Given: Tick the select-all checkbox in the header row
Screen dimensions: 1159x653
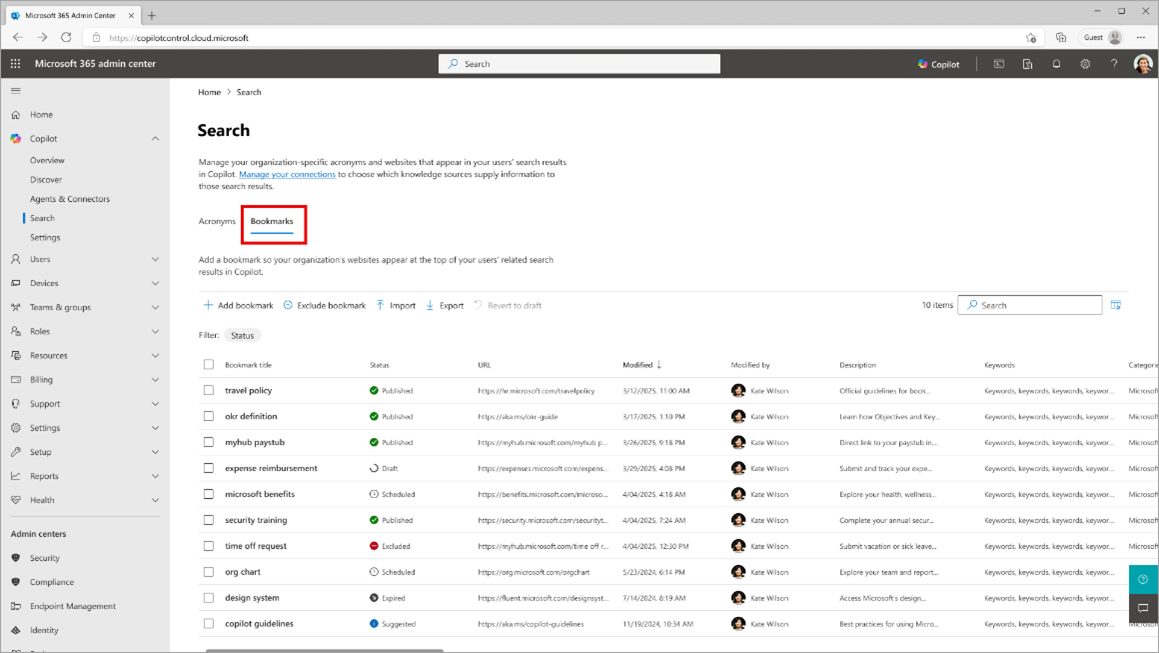Looking at the screenshot, I should (x=208, y=365).
